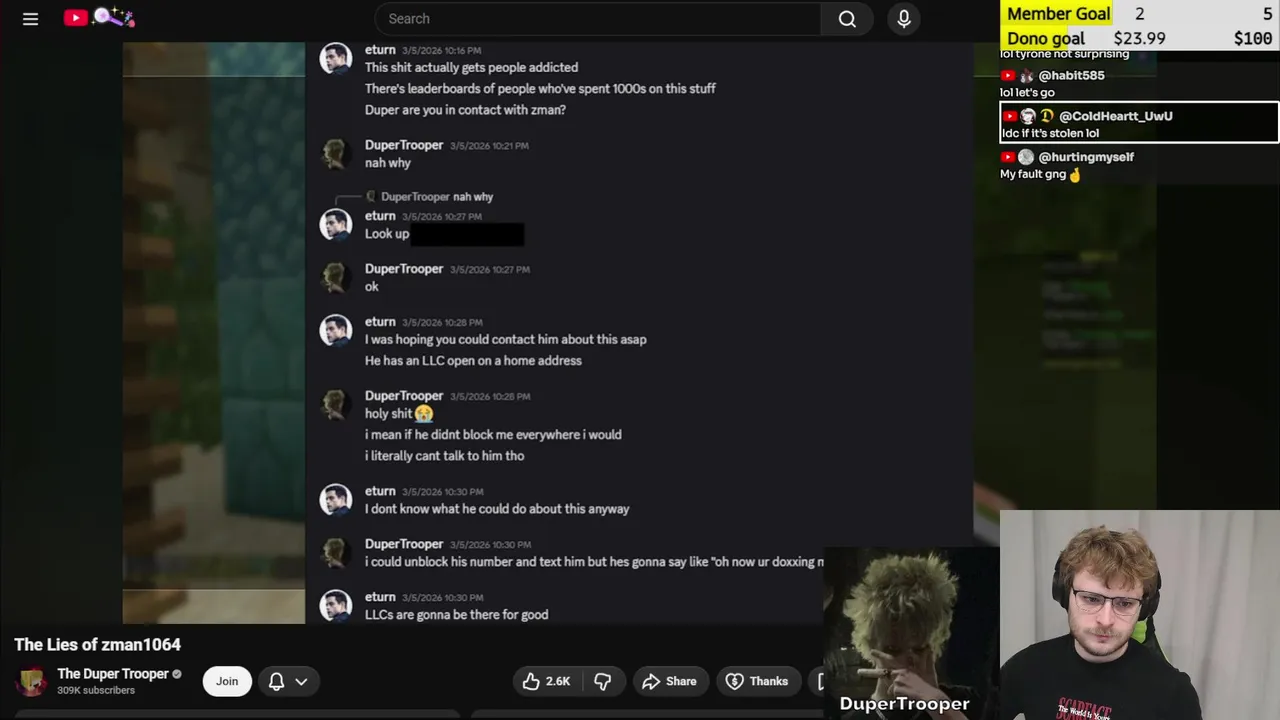Open the hamburger guide menu
The width and height of the screenshot is (1280, 720).
coord(30,19)
